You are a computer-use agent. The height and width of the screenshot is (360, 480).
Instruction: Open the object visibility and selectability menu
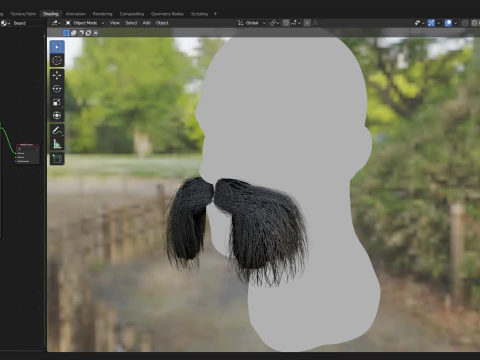[x=419, y=23]
